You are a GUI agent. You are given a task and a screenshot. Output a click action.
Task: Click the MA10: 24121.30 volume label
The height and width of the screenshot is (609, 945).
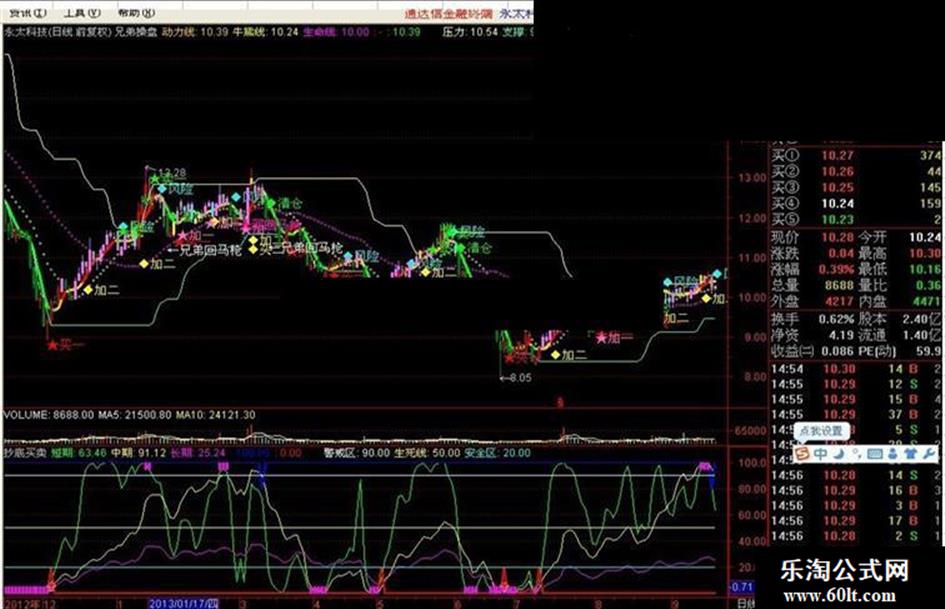point(216,415)
